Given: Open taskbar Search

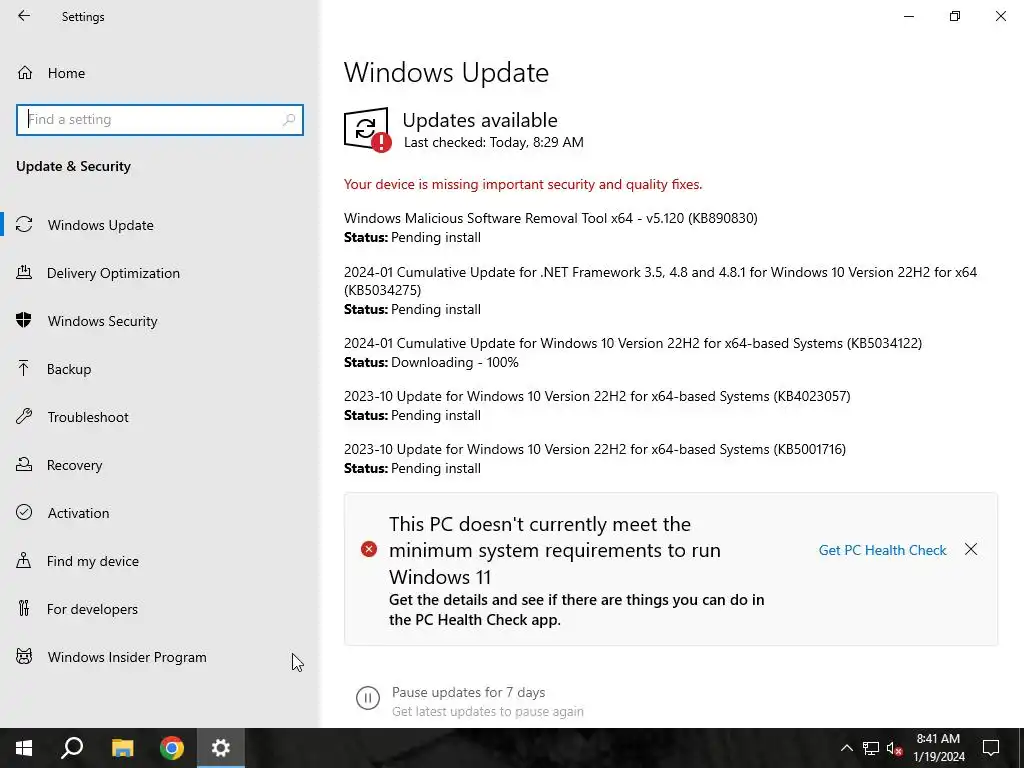Looking at the screenshot, I should tap(72, 748).
